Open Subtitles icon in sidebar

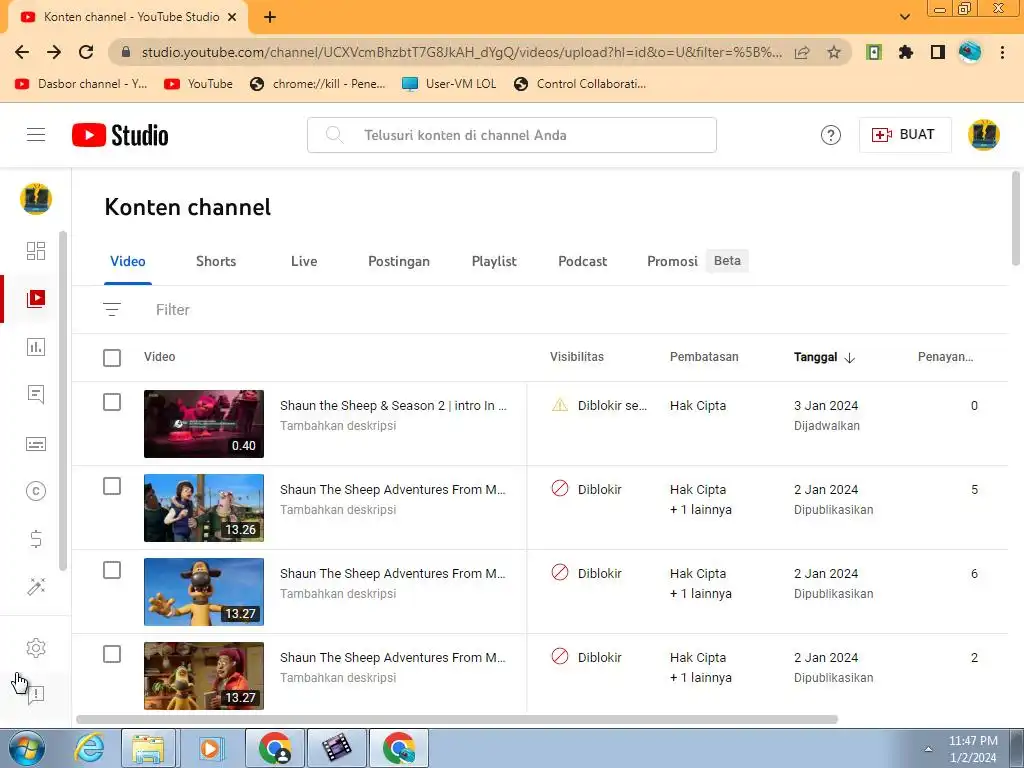point(36,443)
